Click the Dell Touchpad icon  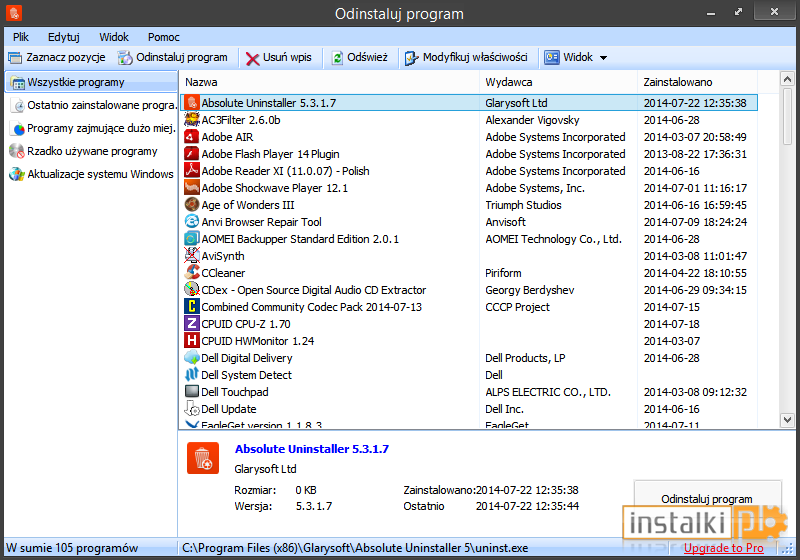[x=191, y=392]
